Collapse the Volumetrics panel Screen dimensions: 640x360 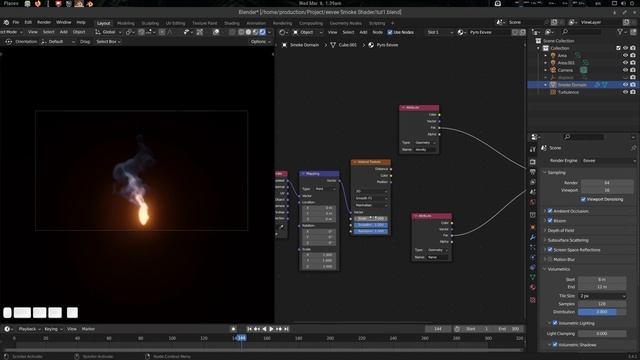tap(544, 269)
